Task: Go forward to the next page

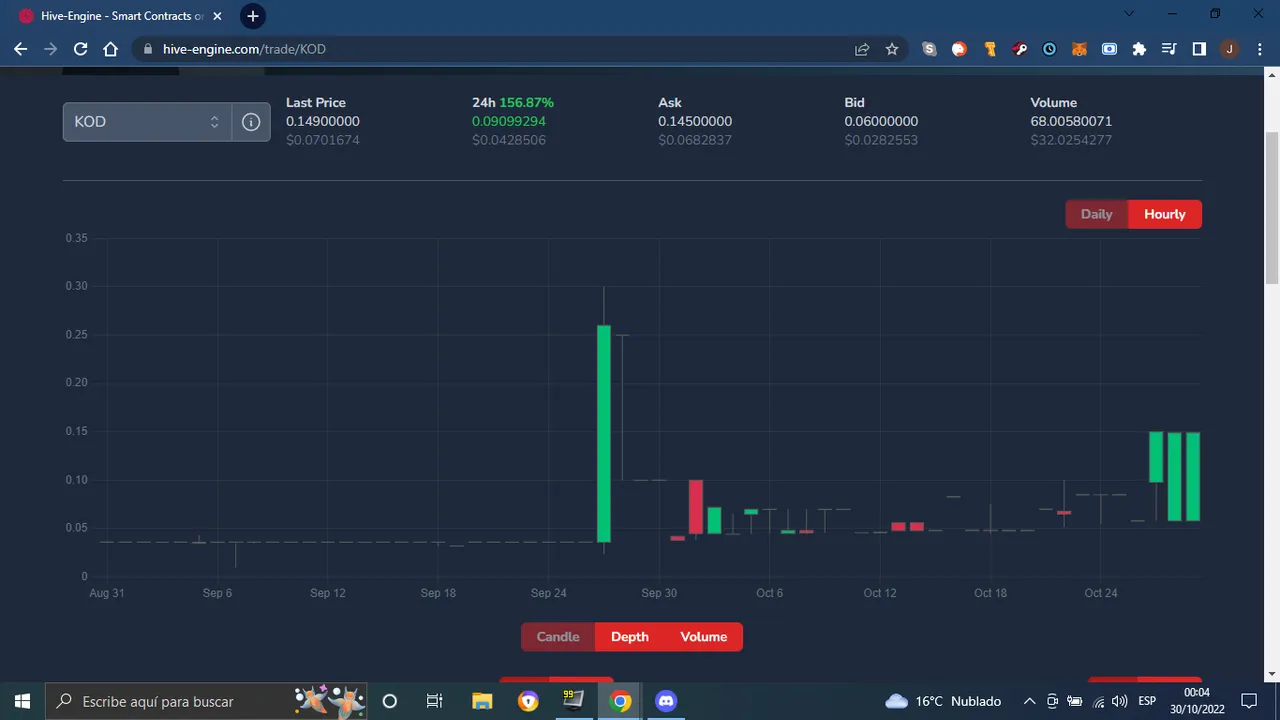Action: pos(51,49)
